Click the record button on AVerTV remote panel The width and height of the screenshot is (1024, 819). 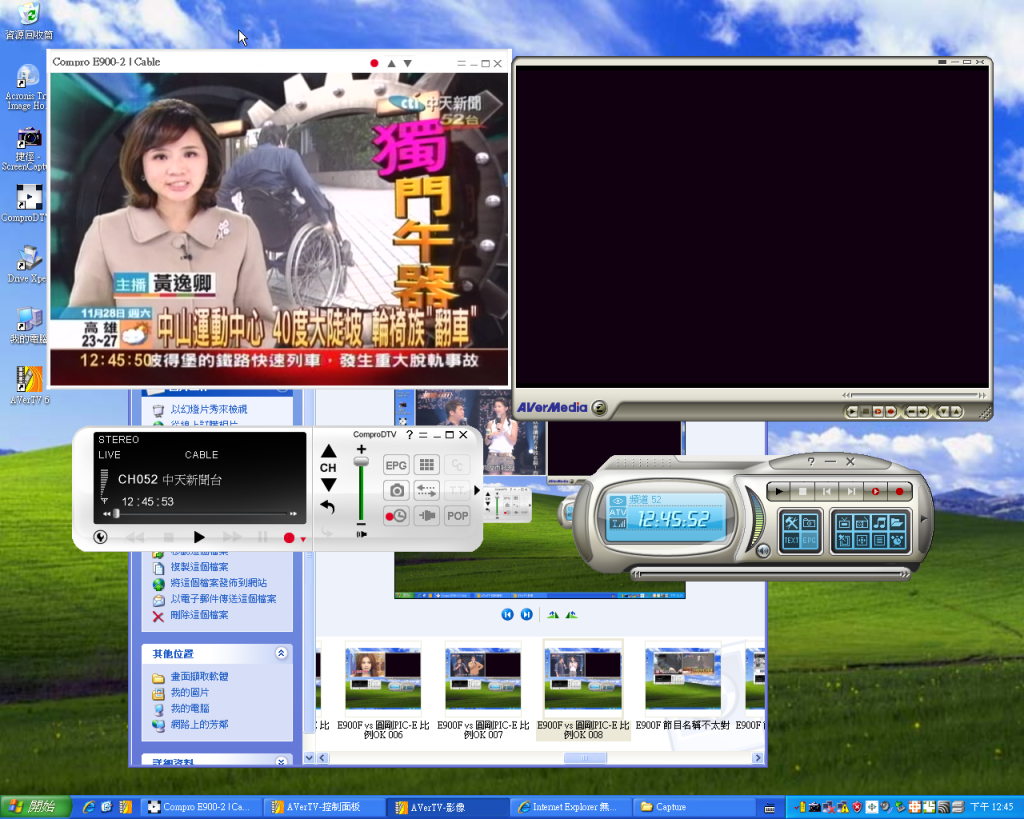[x=899, y=491]
